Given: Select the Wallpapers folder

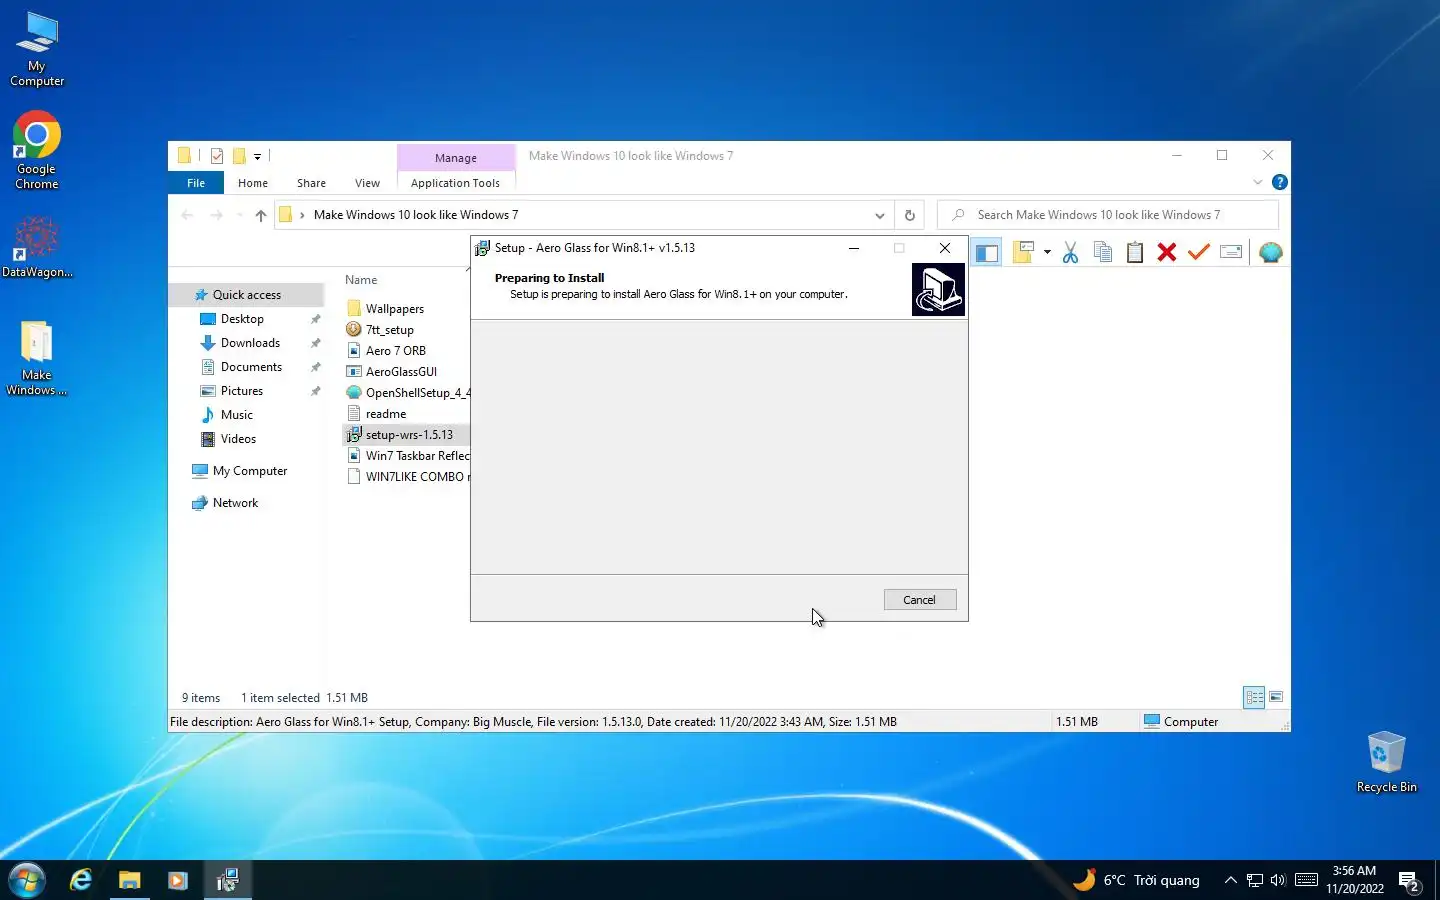Looking at the screenshot, I should pyautogui.click(x=394, y=309).
